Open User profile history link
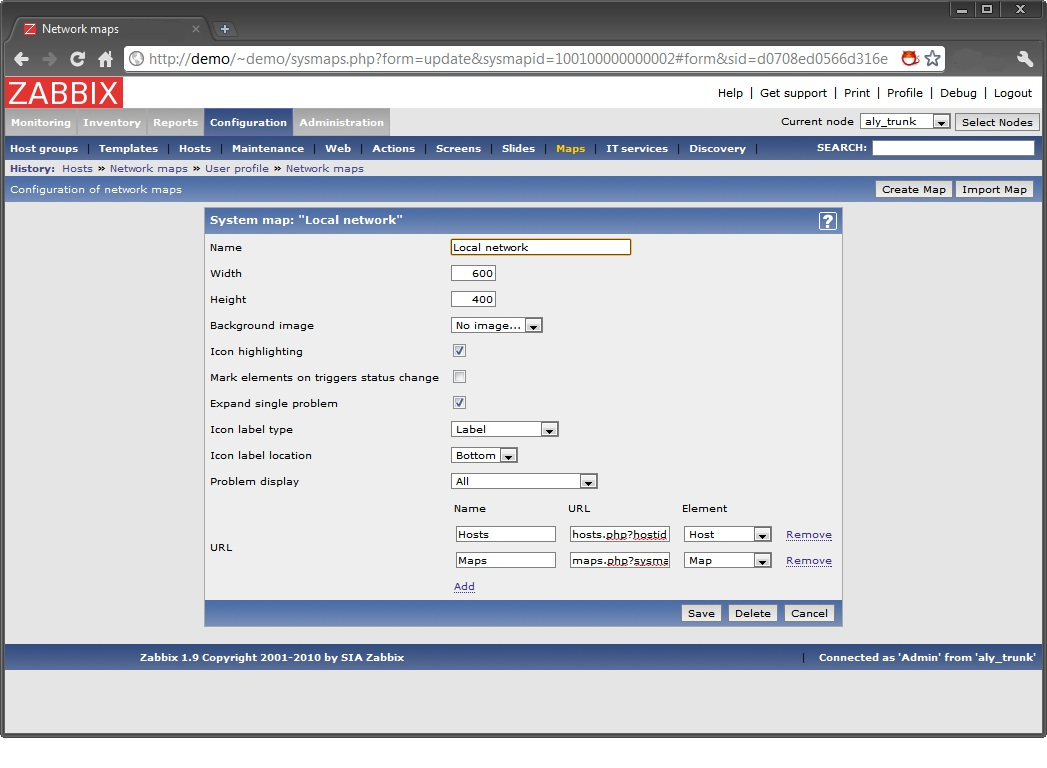This screenshot has width=1047, height=768. pos(236,168)
